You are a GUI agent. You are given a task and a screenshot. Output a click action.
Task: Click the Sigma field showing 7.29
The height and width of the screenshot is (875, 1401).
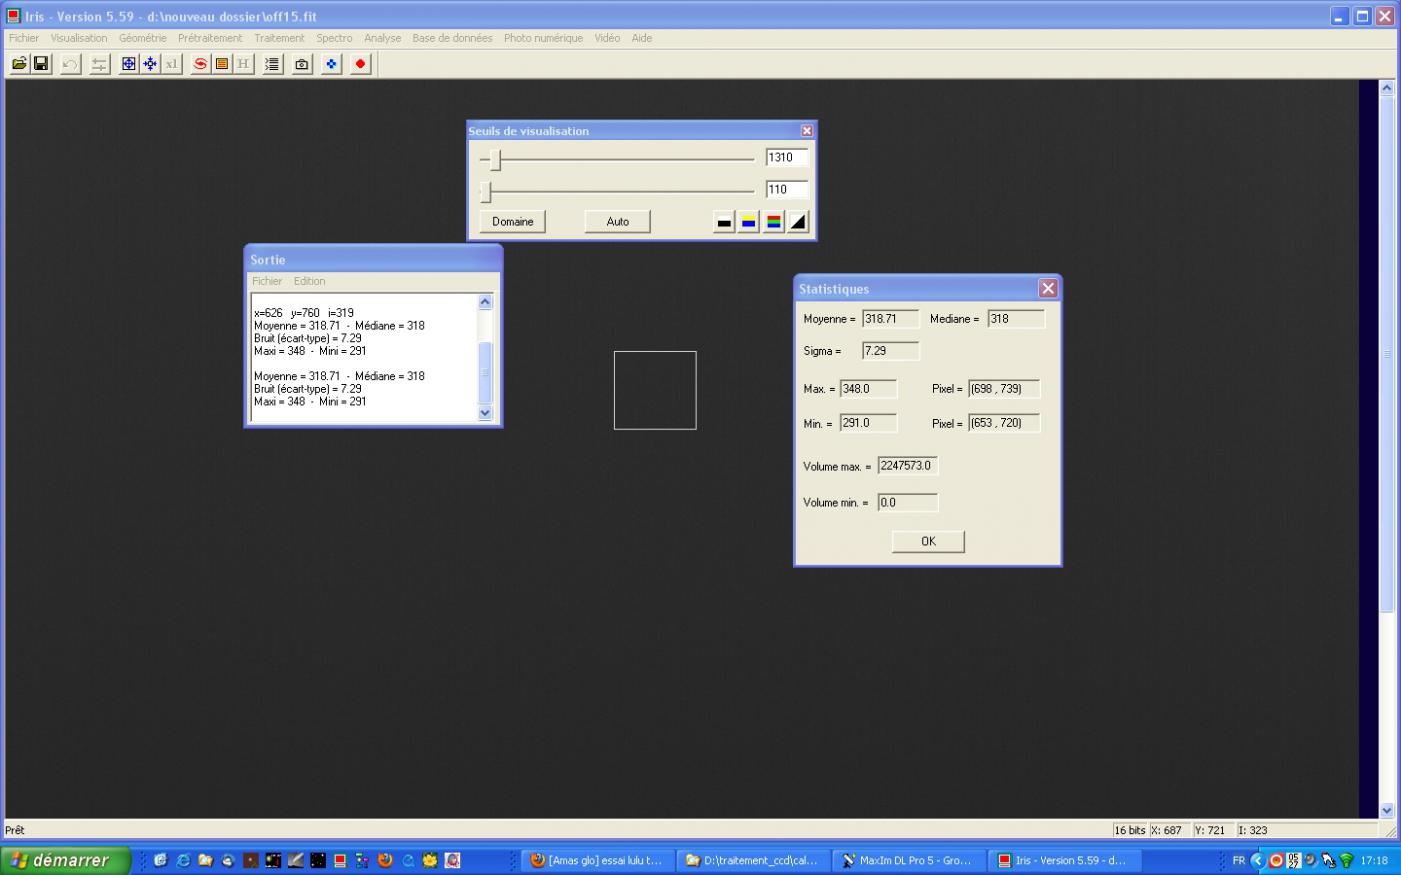[x=891, y=351]
